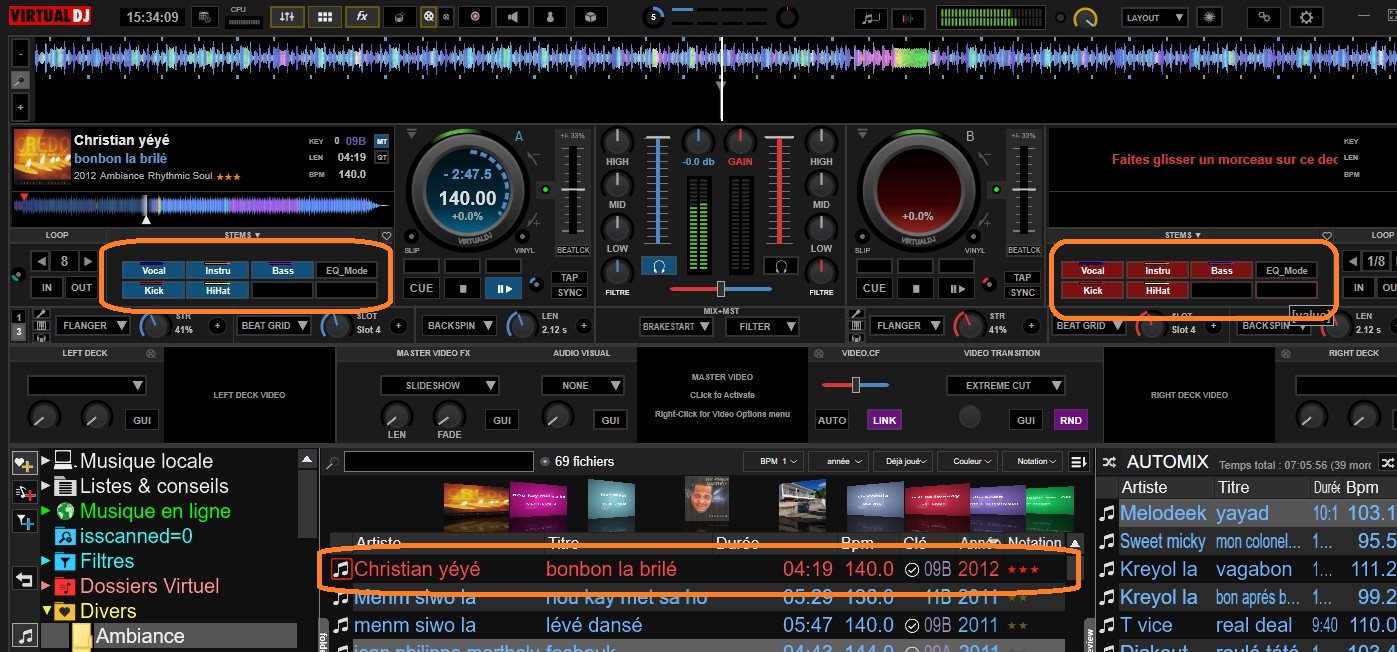The width and height of the screenshot is (1397, 652).
Task: Open the FILTER dropdown under the mixer
Action: [762, 326]
